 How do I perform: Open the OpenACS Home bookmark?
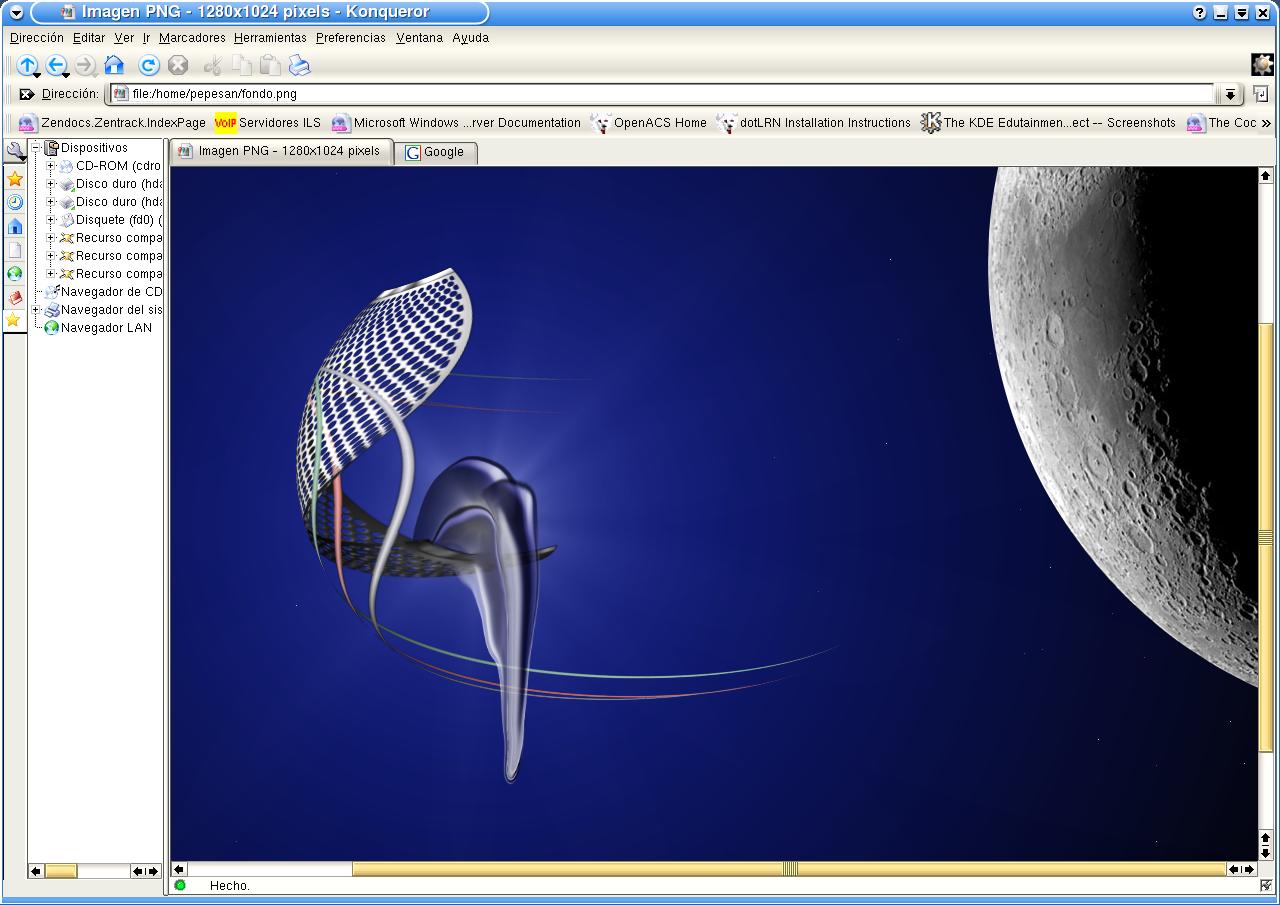[659, 123]
